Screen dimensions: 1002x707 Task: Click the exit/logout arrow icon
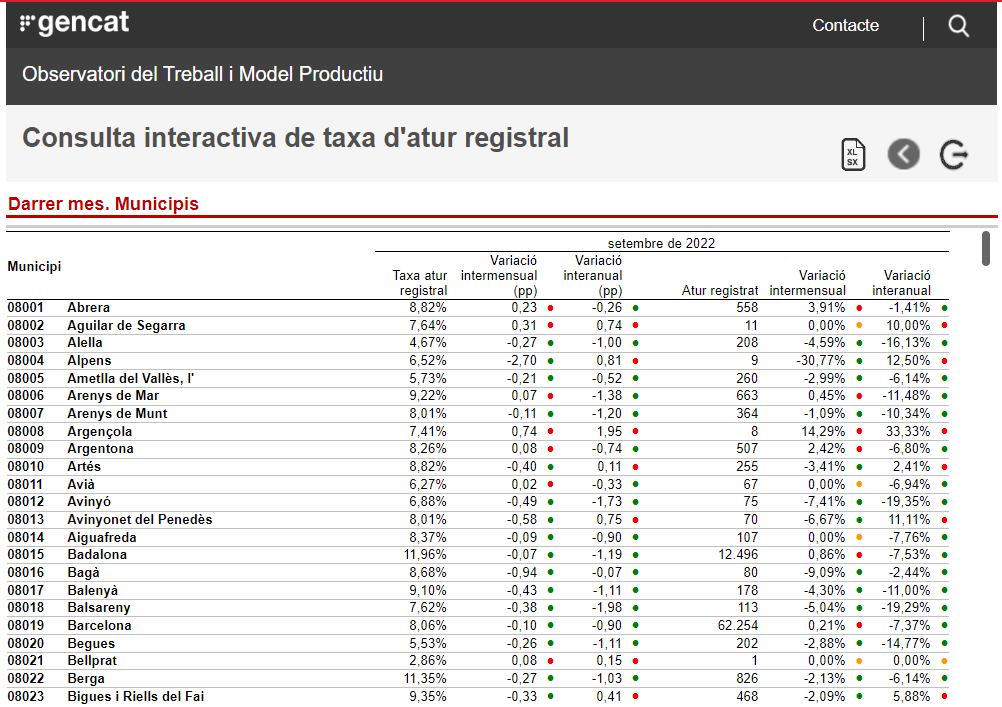click(953, 154)
